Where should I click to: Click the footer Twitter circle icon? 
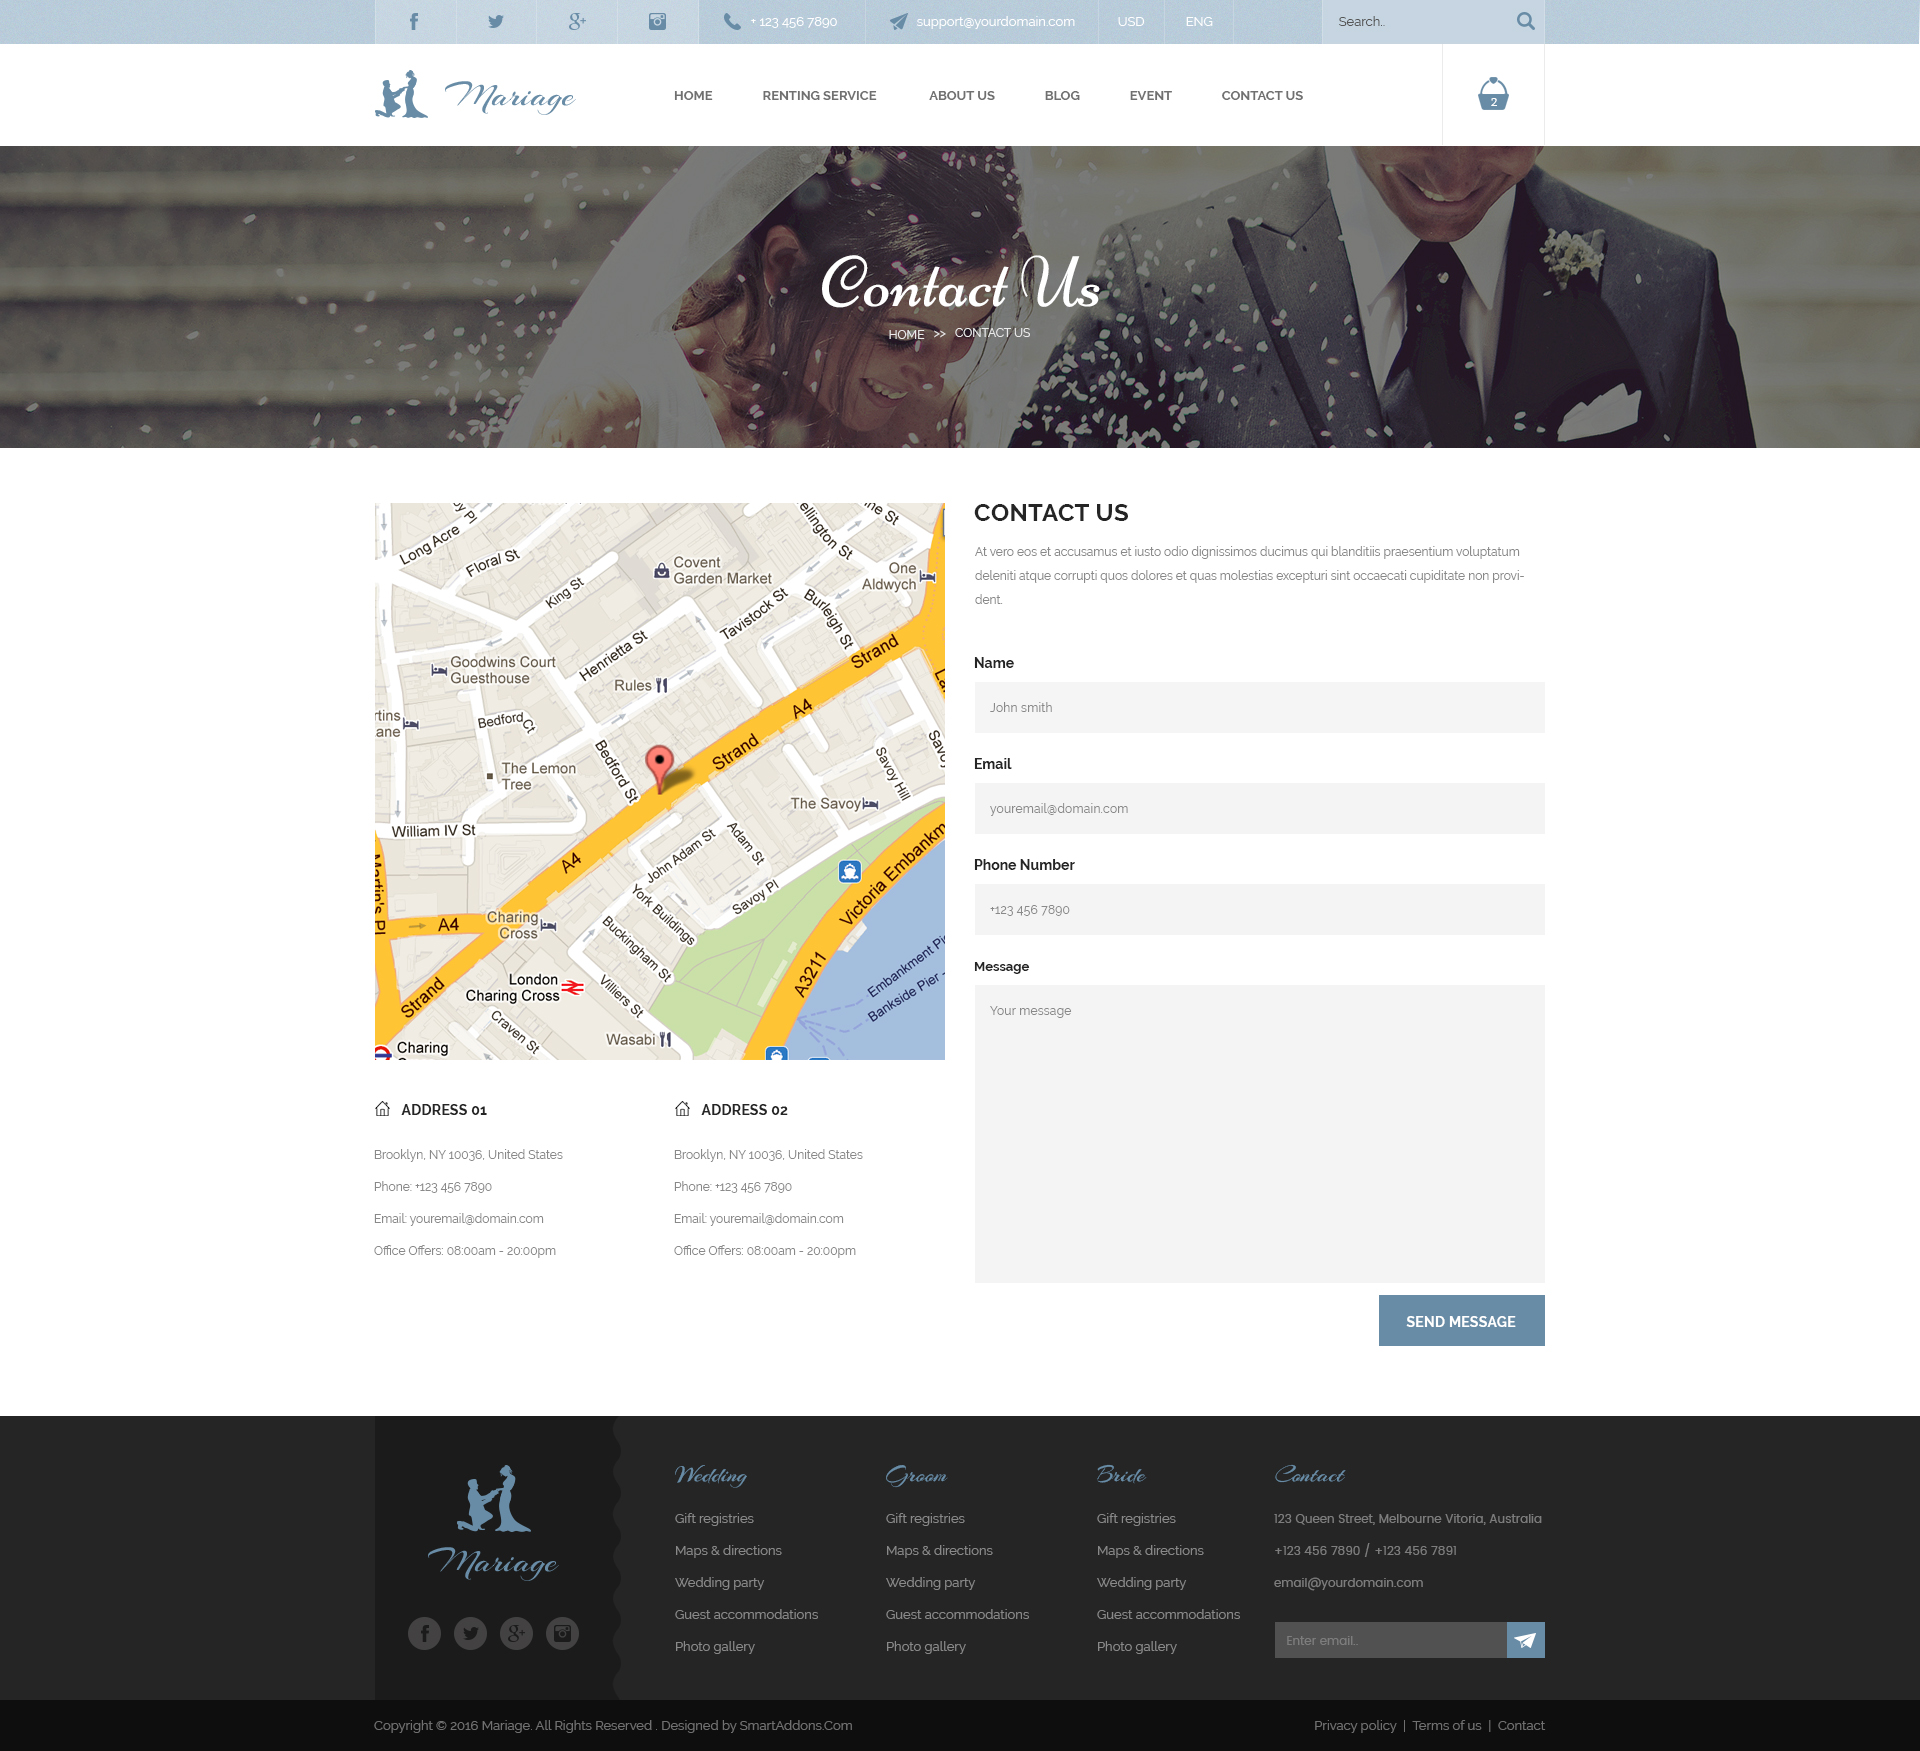[470, 1633]
